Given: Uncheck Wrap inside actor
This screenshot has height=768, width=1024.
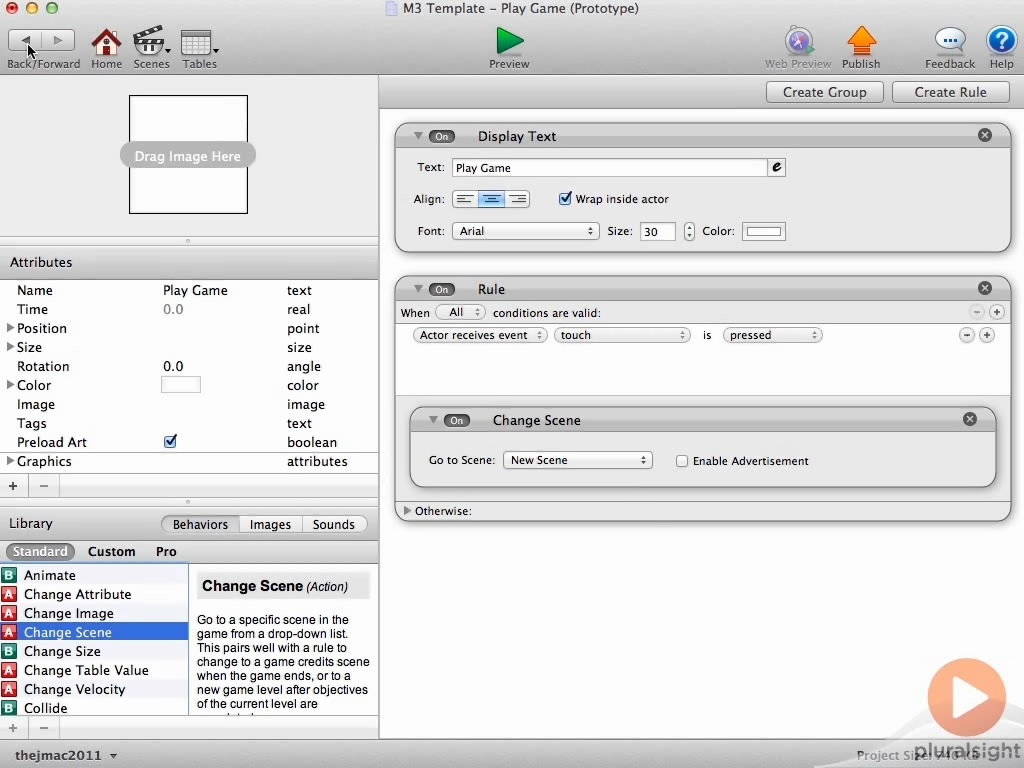Looking at the screenshot, I should pyautogui.click(x=565, y=199).
